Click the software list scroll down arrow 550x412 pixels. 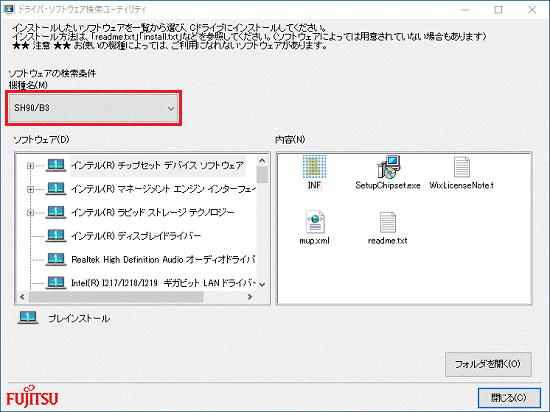[x=262, y=284]
